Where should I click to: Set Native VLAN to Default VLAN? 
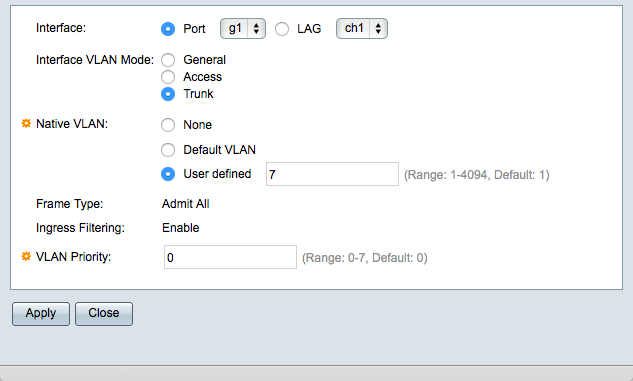(168, 150)
